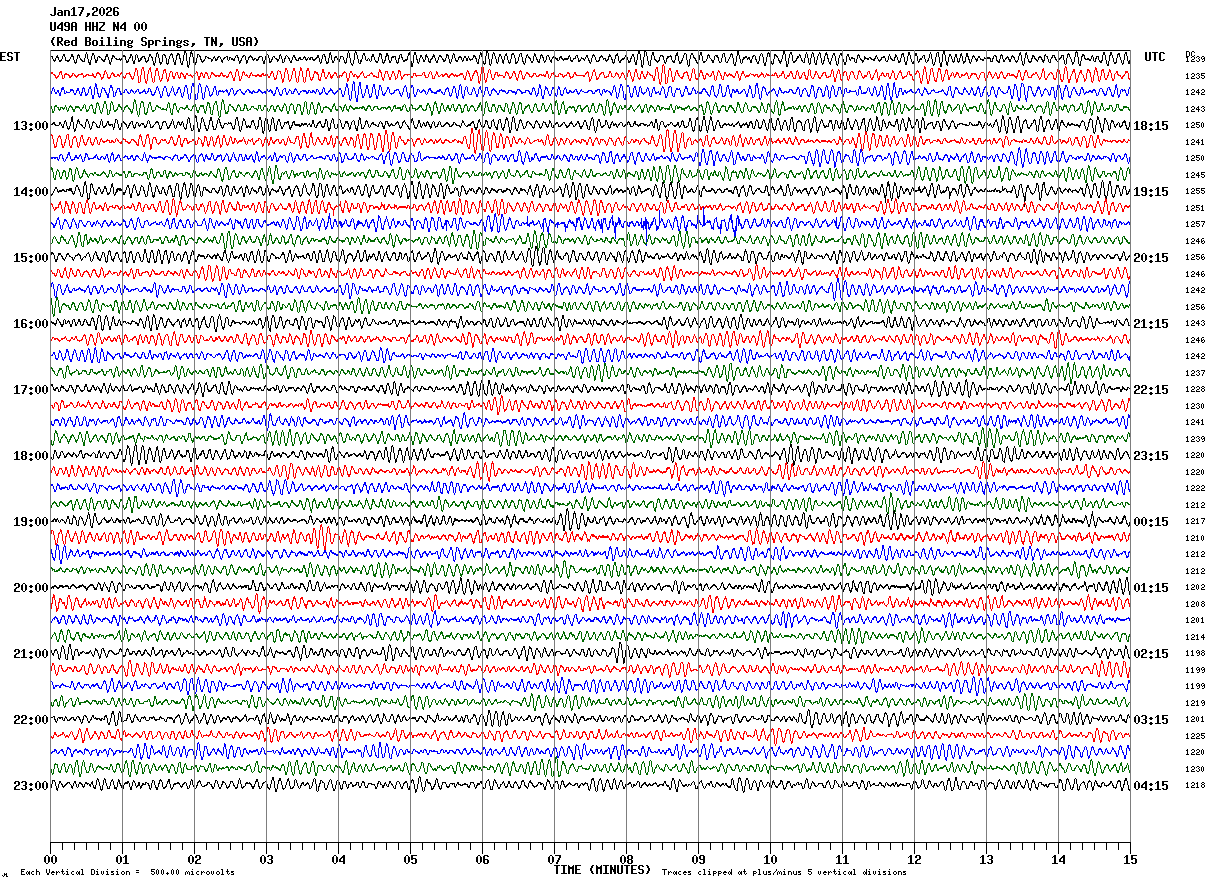This screenshot has width=1210, height=886.
Task: Click the 23:15 UTC time label
Action: click(x=1151, y=456)
